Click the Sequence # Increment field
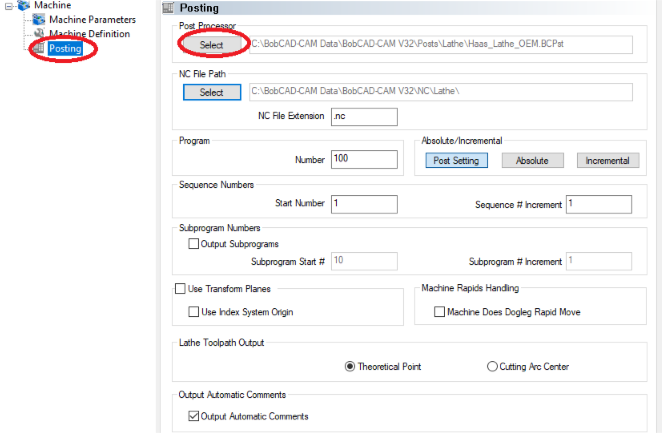The width and height of the screenshot is (662, 433). [x=599, y=204]
